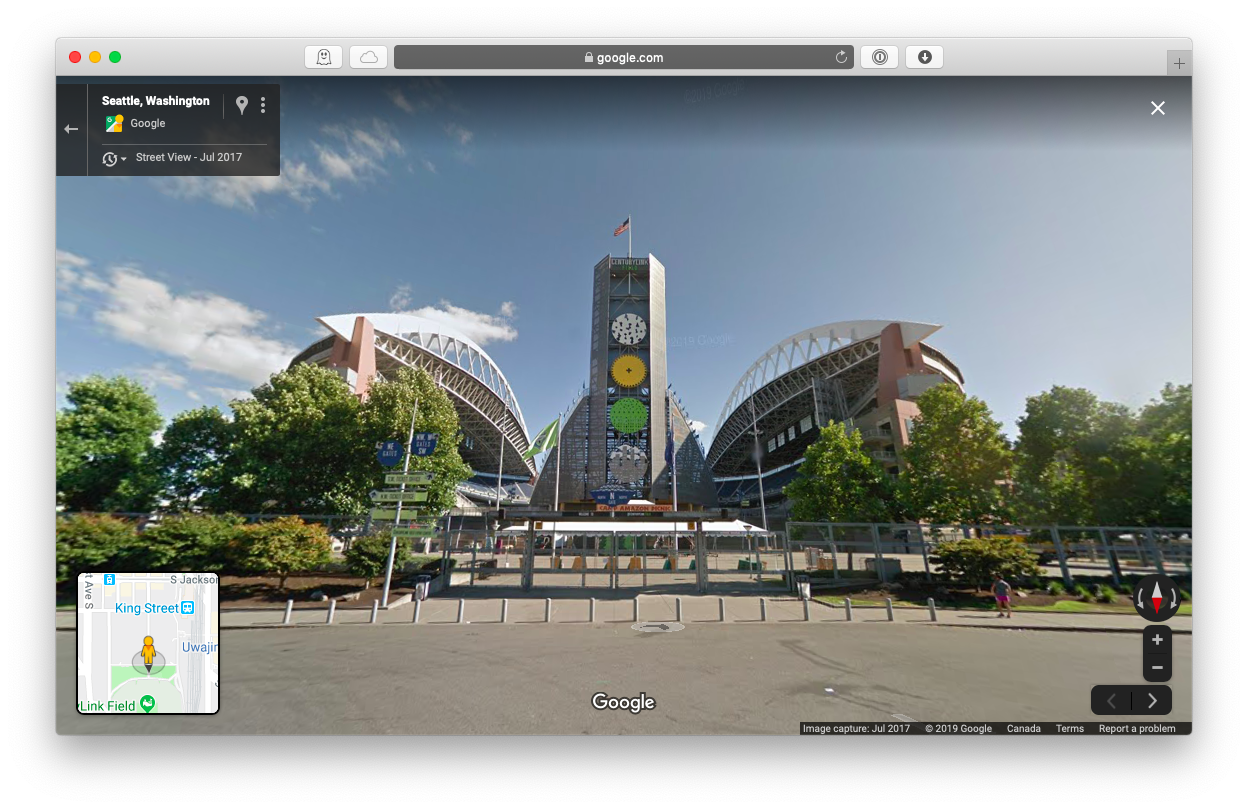Click the compass to reset north
This screenshot has width=1248, height=809.
[x=1157, y=598]
